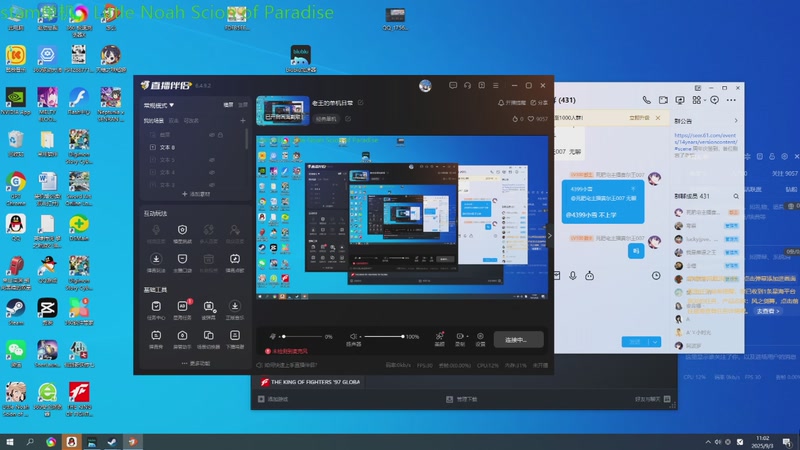Image resolution: width=800 pixels, height=450 pixels.
Task: Click NVIDIA App desktop icon
Action: click(16, 101)
